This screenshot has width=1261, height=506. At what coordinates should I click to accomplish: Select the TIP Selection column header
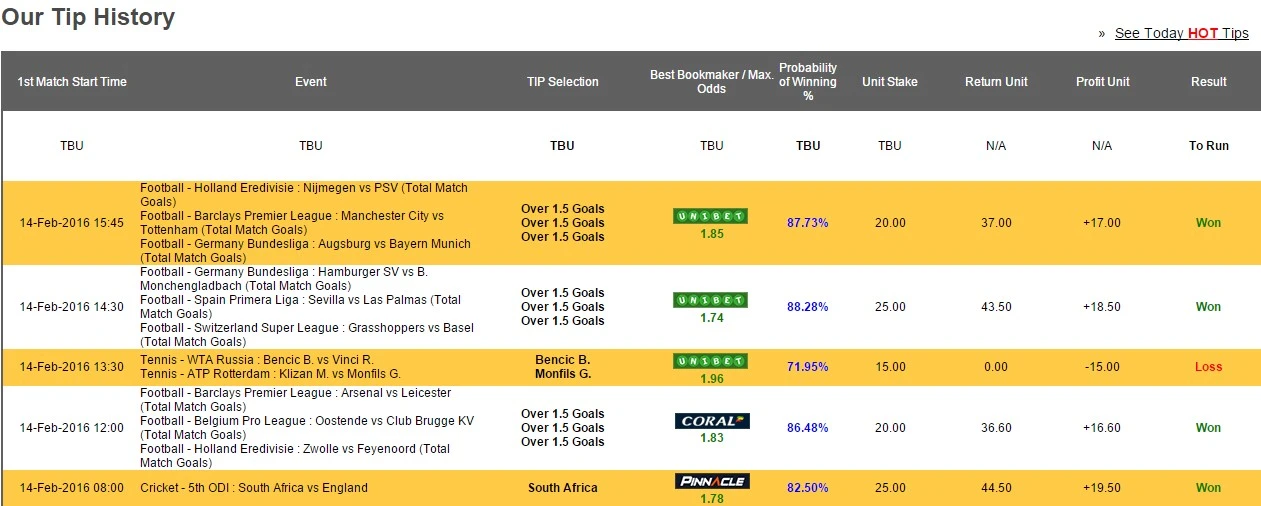[562, 82]
